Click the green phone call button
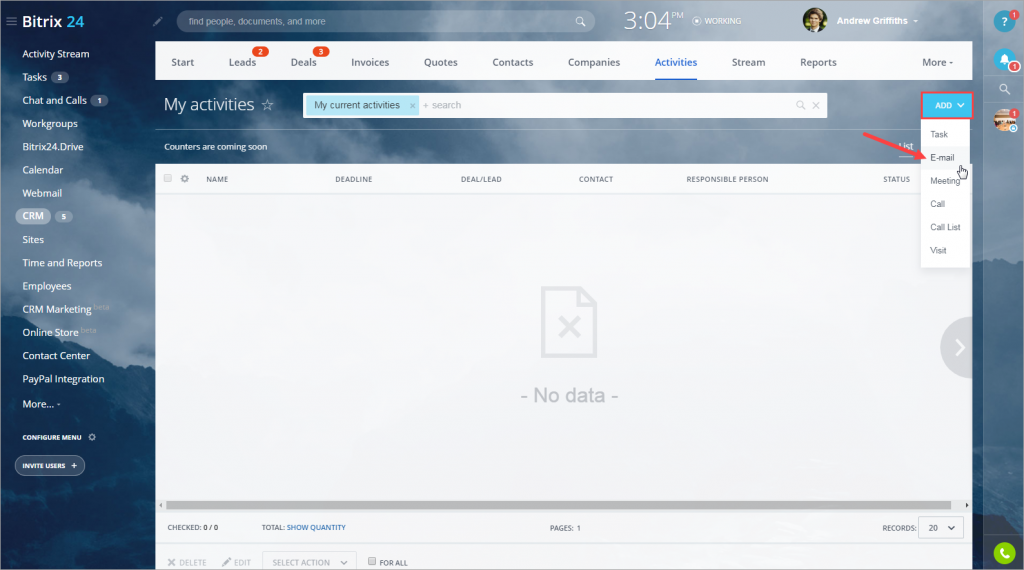This screenshot has height=570, width=1024. pos(1004,553)
